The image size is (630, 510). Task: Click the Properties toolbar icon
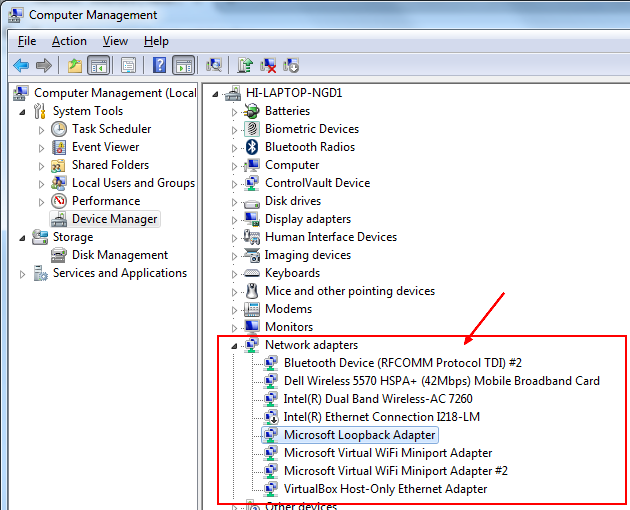click(129, 65)
